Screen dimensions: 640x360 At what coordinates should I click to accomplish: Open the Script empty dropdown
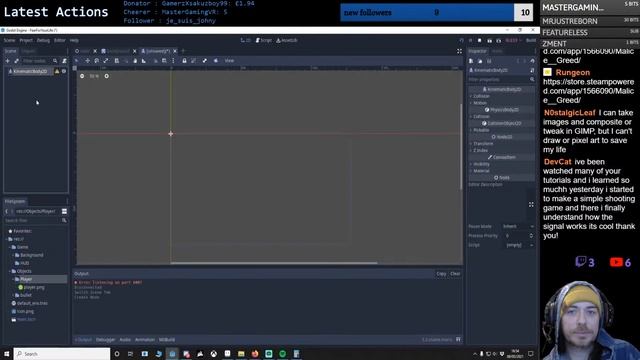pyautogui.click(x=518, y=245)
